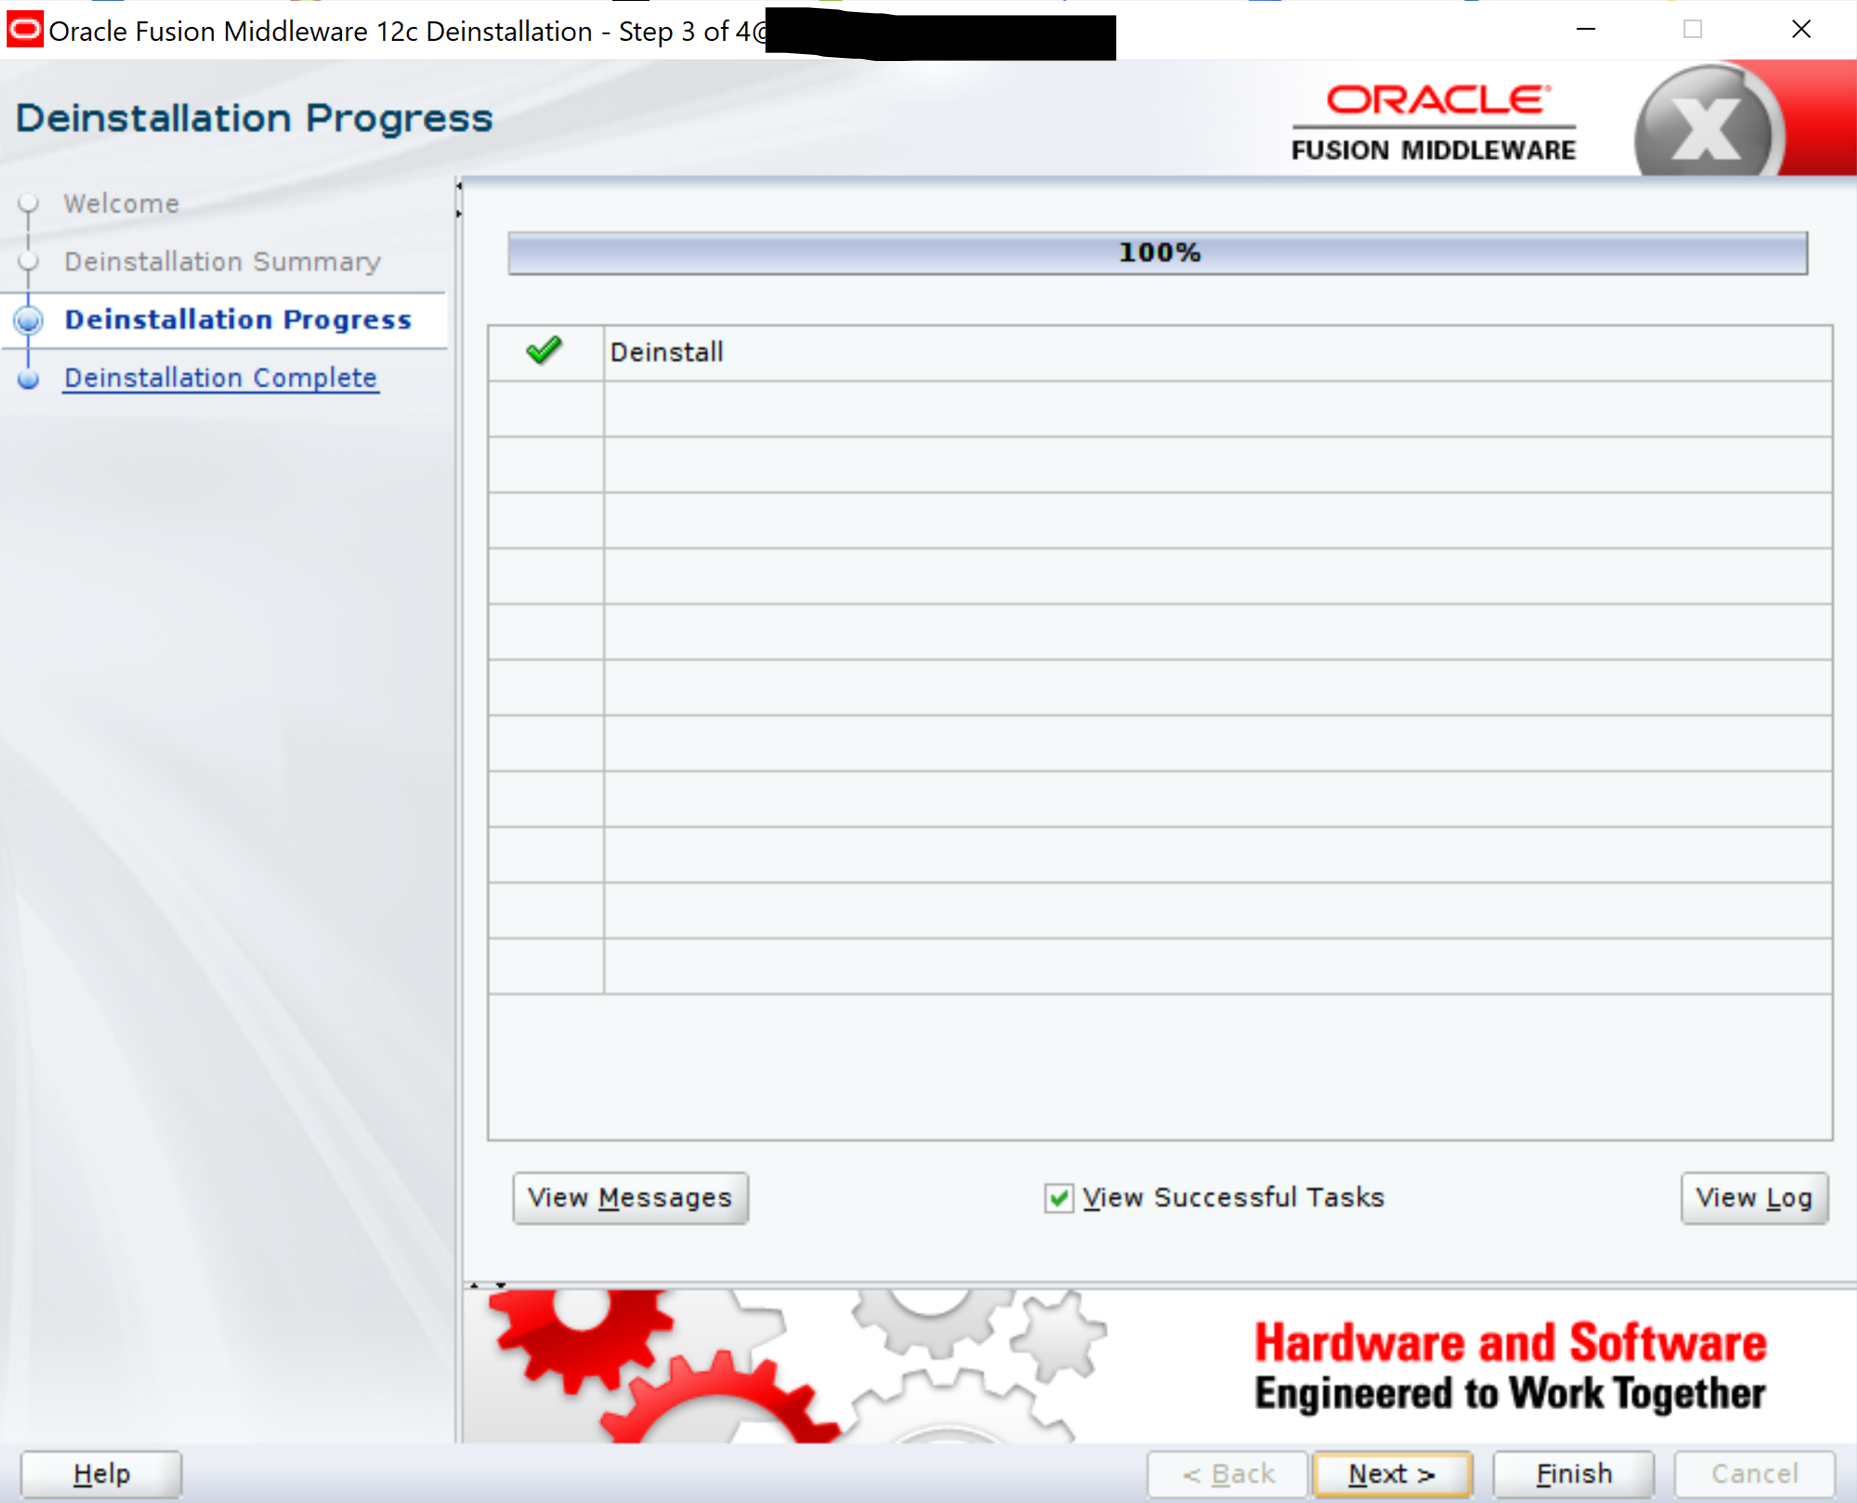Click the Deinstallation Complete step bullet
The height and width of the screenshot is (1503, 1857).
coord(28,379)
